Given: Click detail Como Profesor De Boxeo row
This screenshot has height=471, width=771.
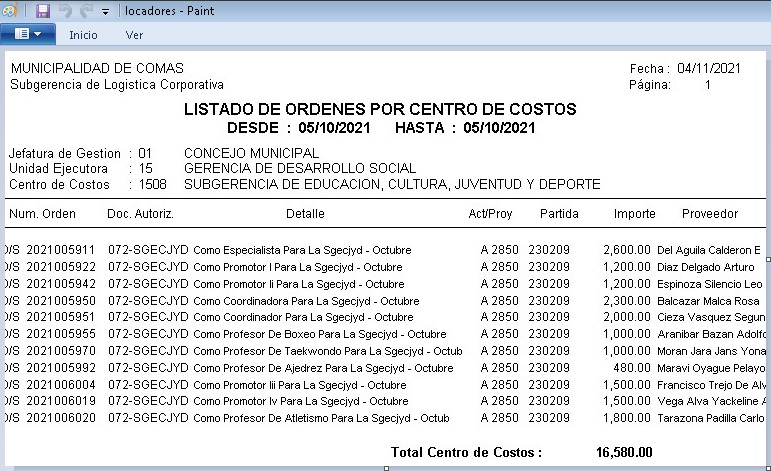Looking at the screenshot, I should 320,334.
